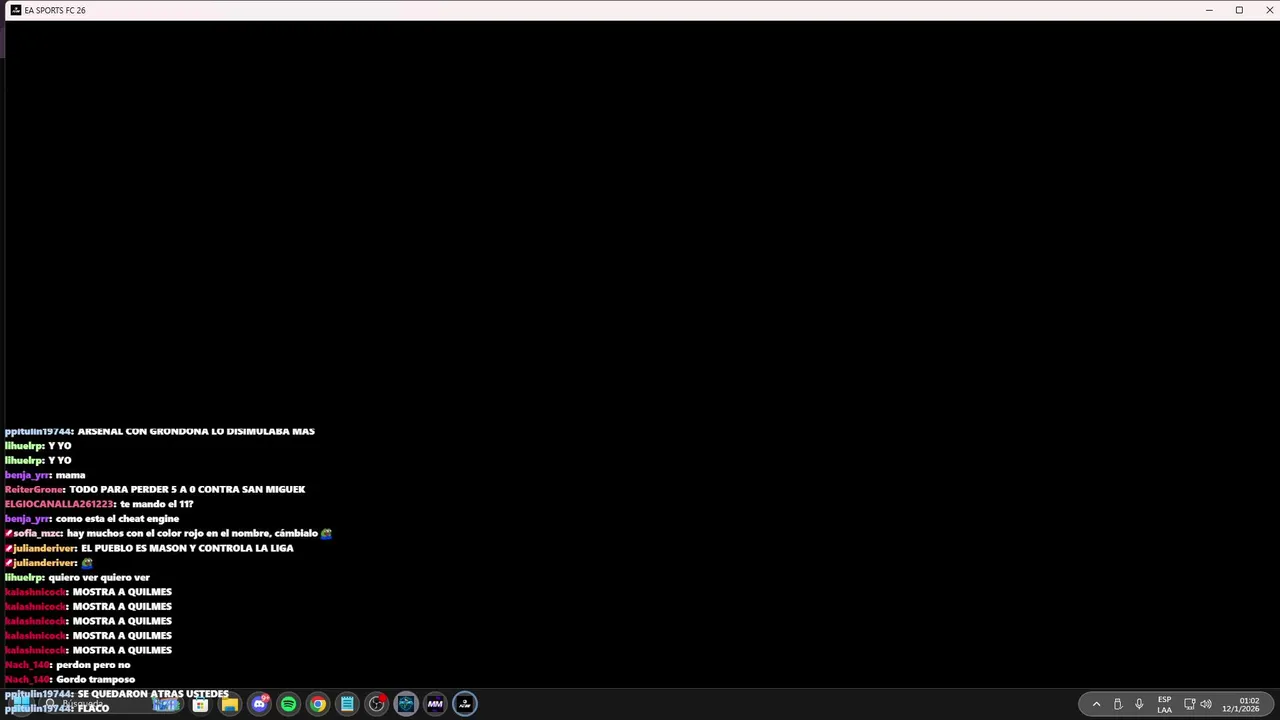Click the USB safely remove tray icon
The image size is (1280, 720).
(x=1117, y=704)
